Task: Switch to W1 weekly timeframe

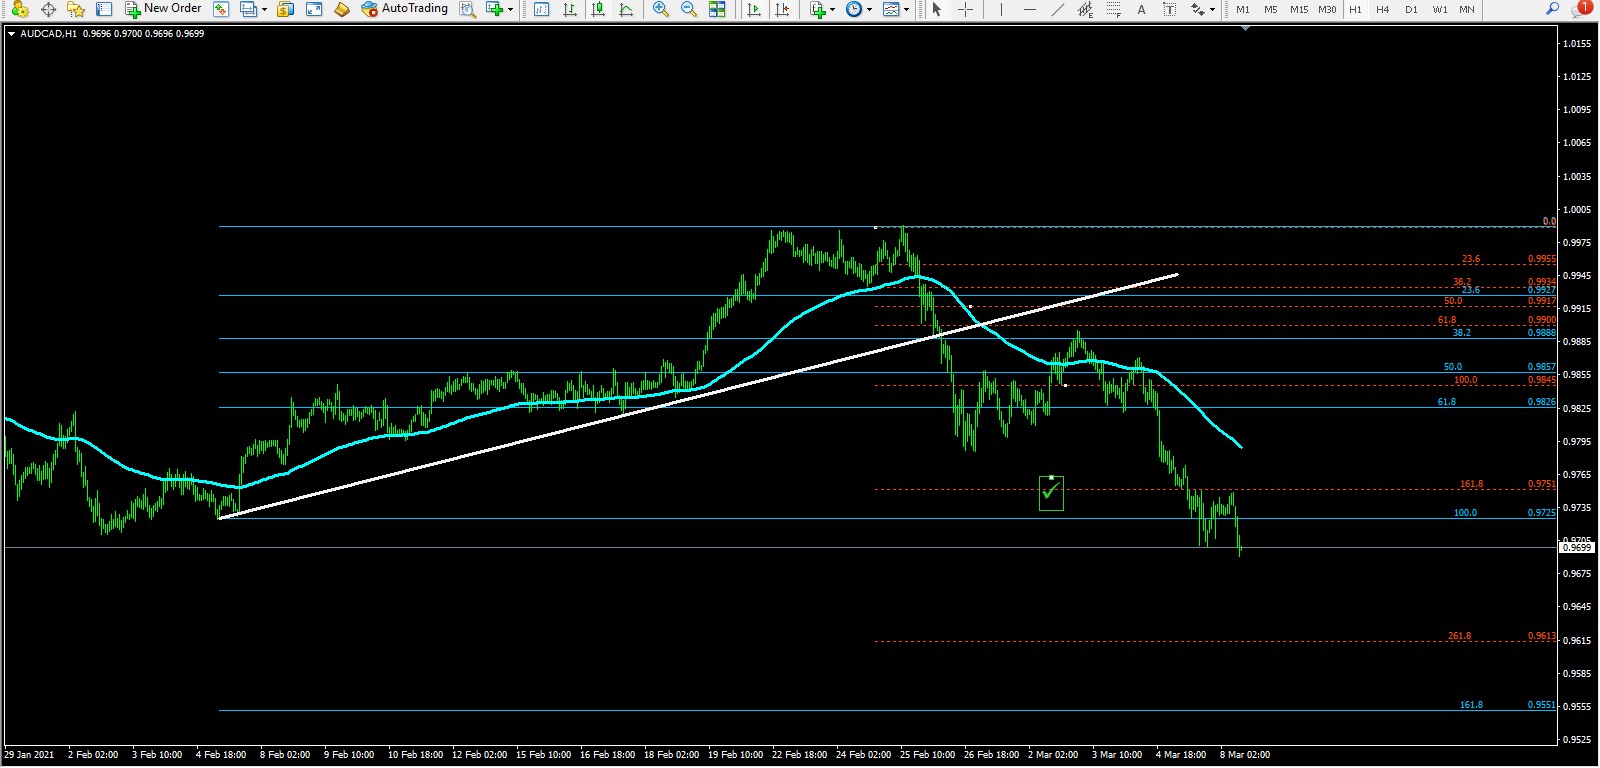Action: pos(1439,9)
